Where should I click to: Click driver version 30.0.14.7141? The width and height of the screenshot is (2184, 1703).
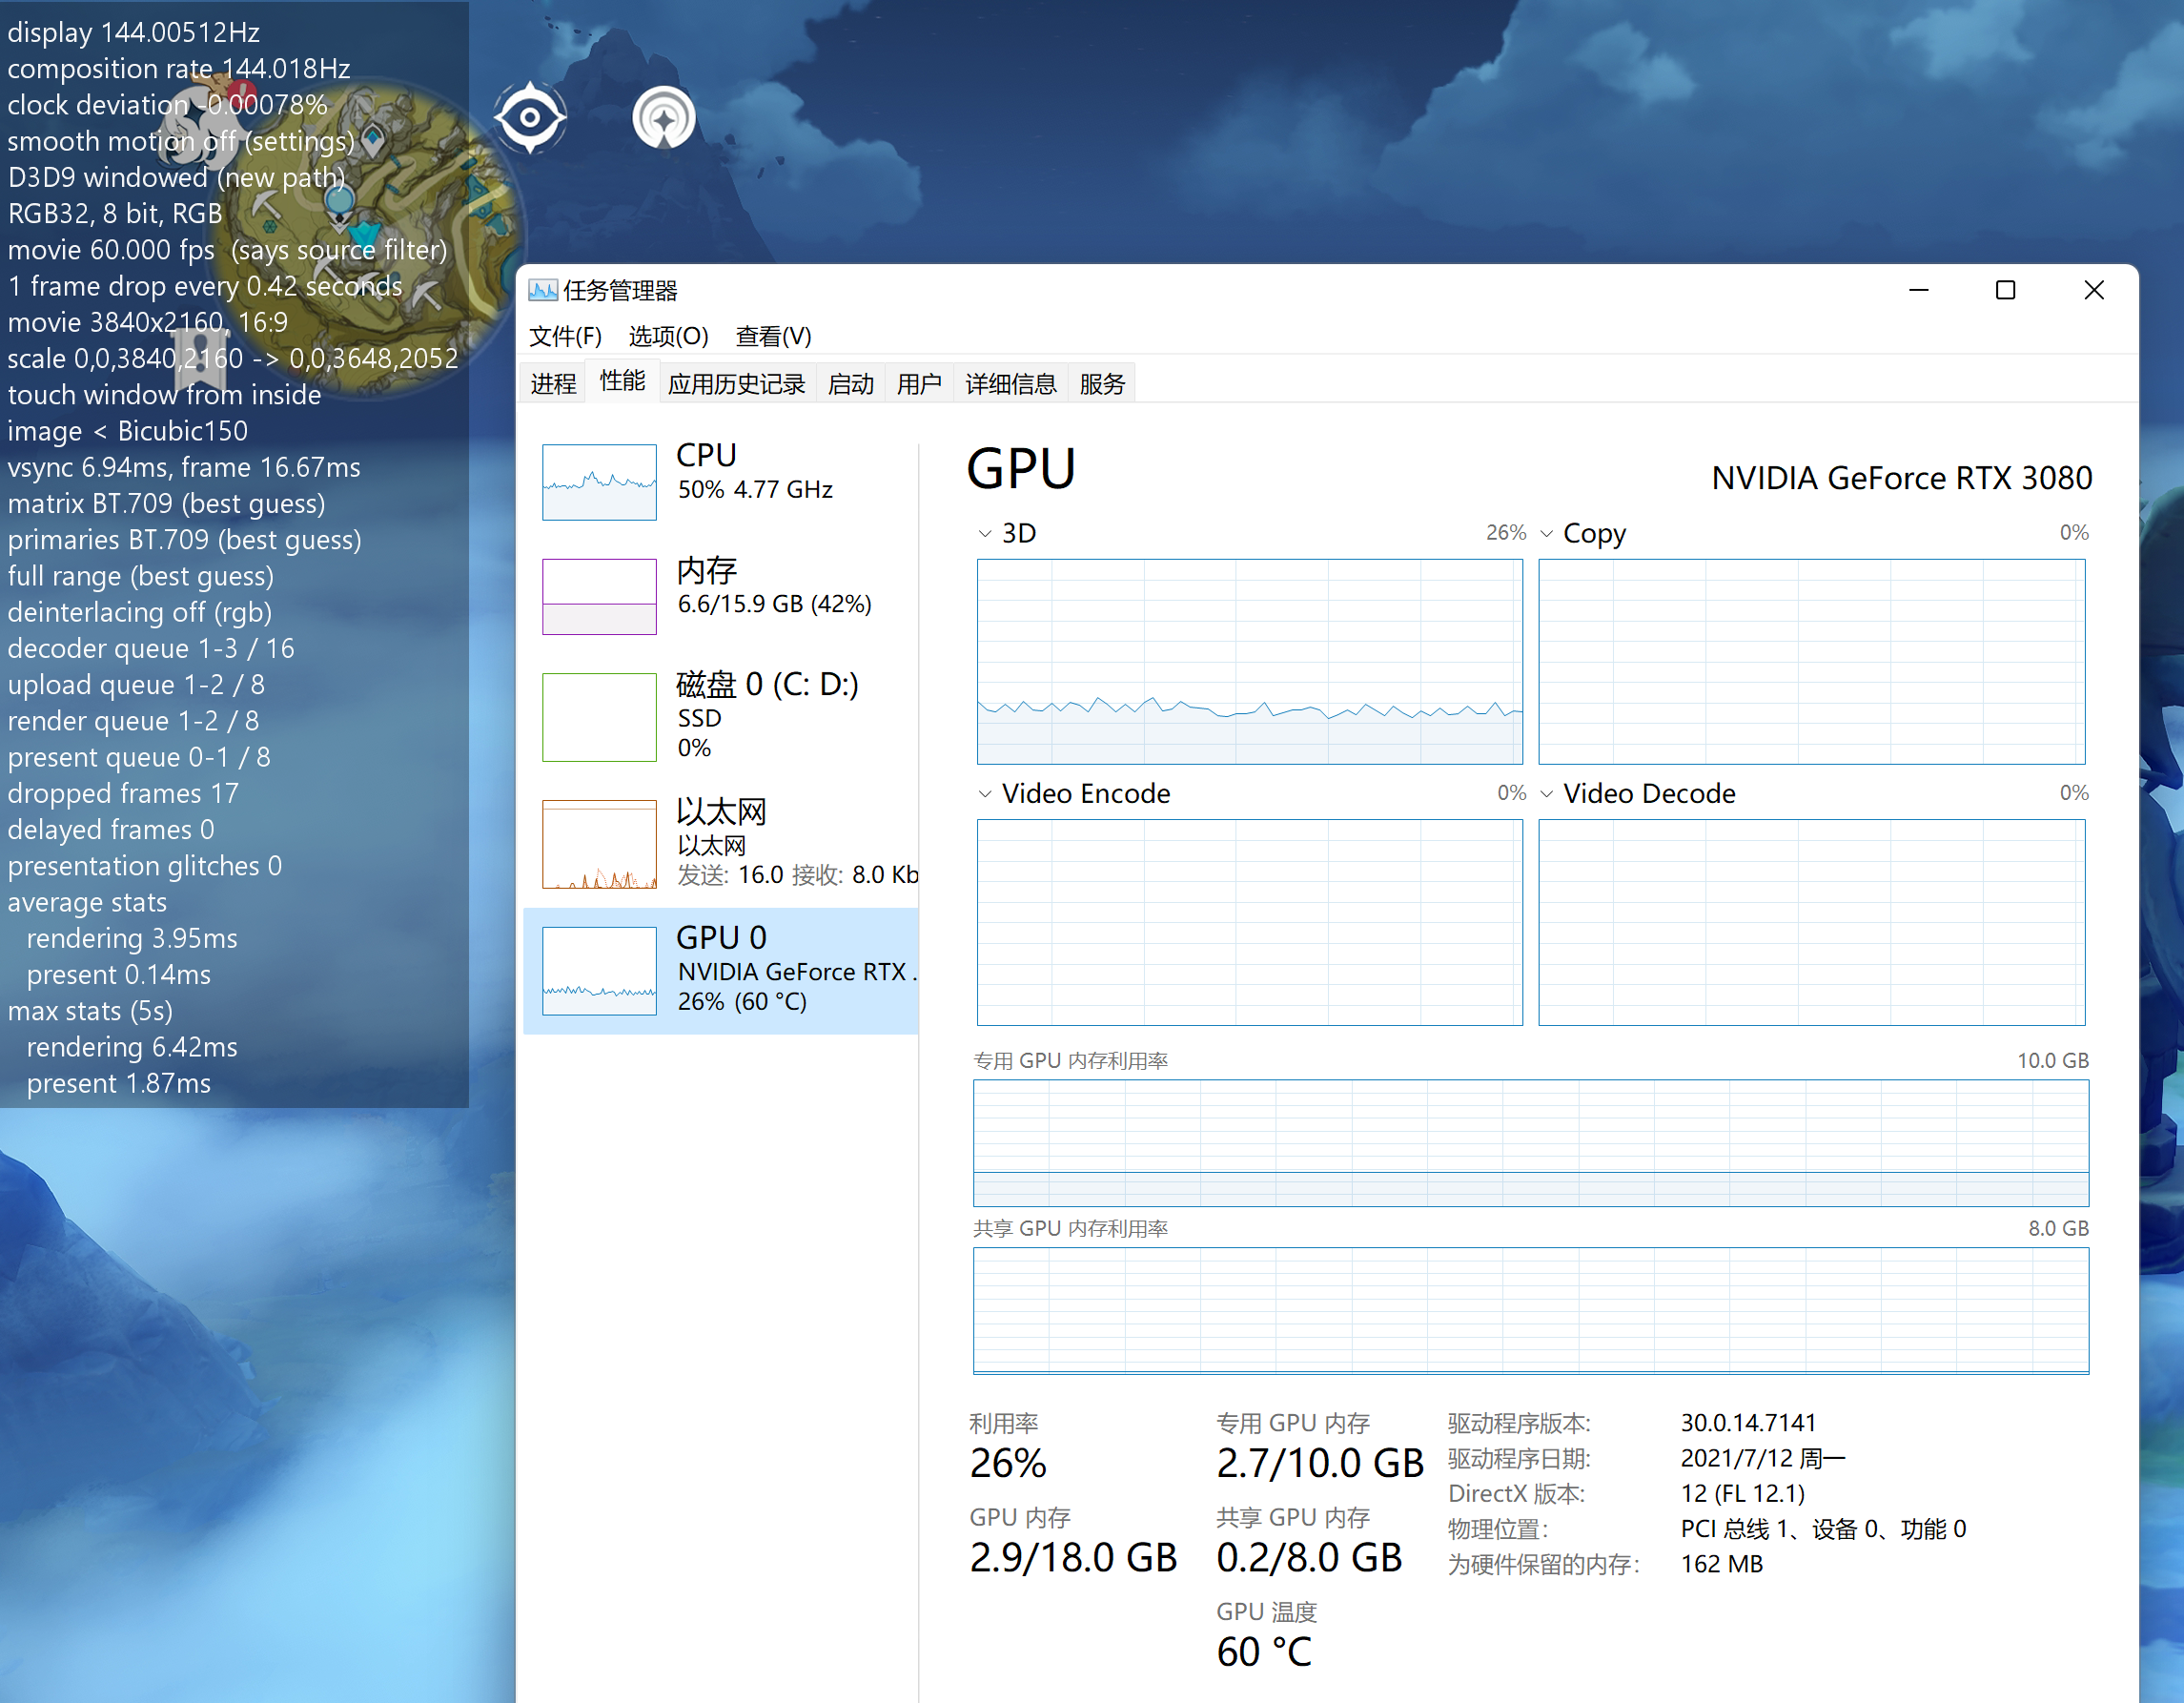tap(1748, 1422)
